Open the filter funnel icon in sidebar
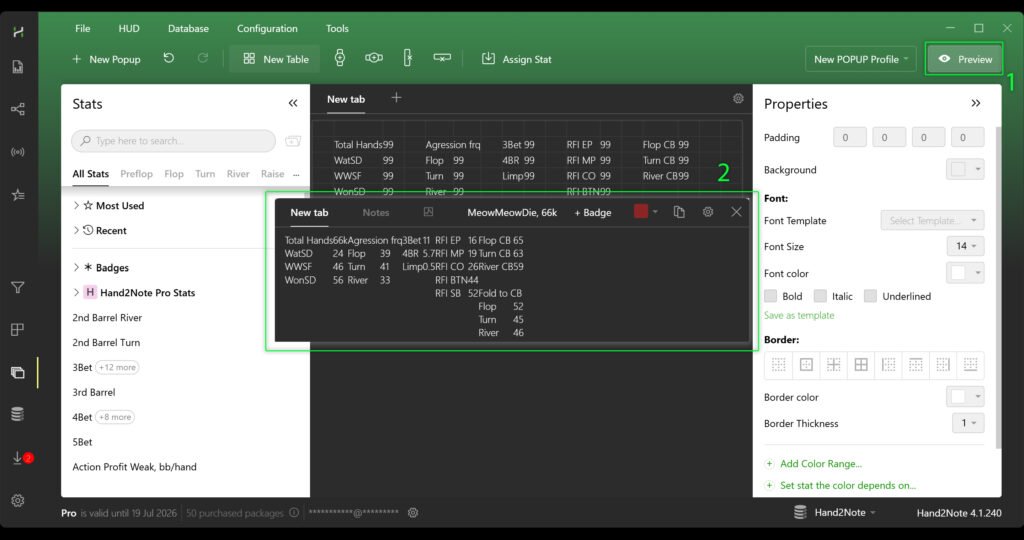The width and height of the screenshot is (1024, 540). click(x=17, y=288)
